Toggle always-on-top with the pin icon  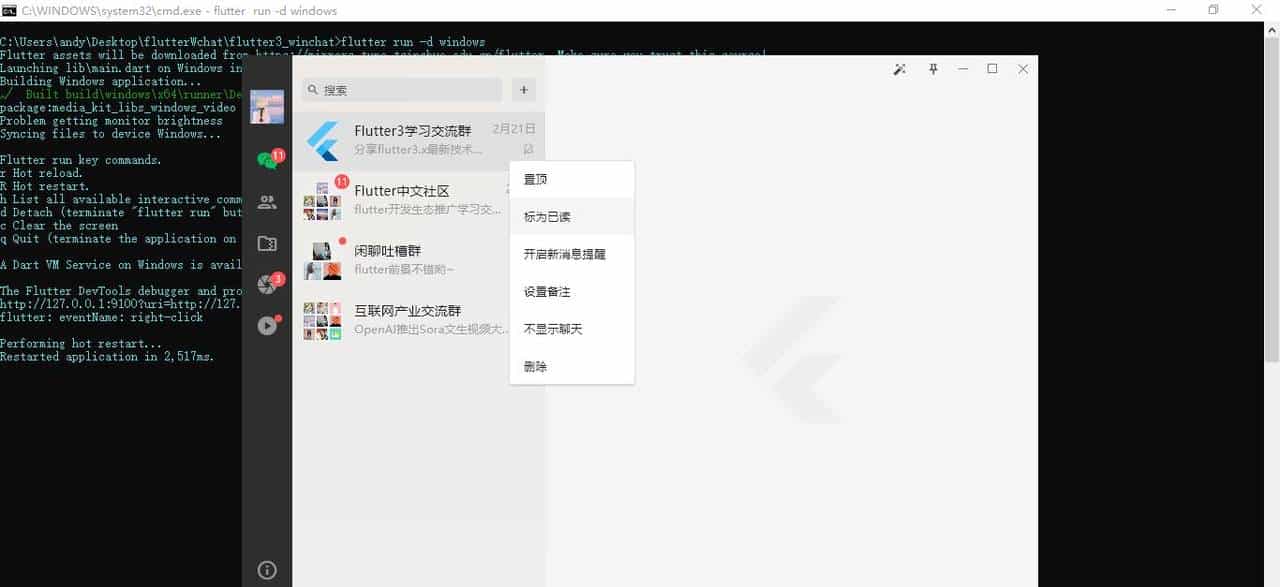932,69
